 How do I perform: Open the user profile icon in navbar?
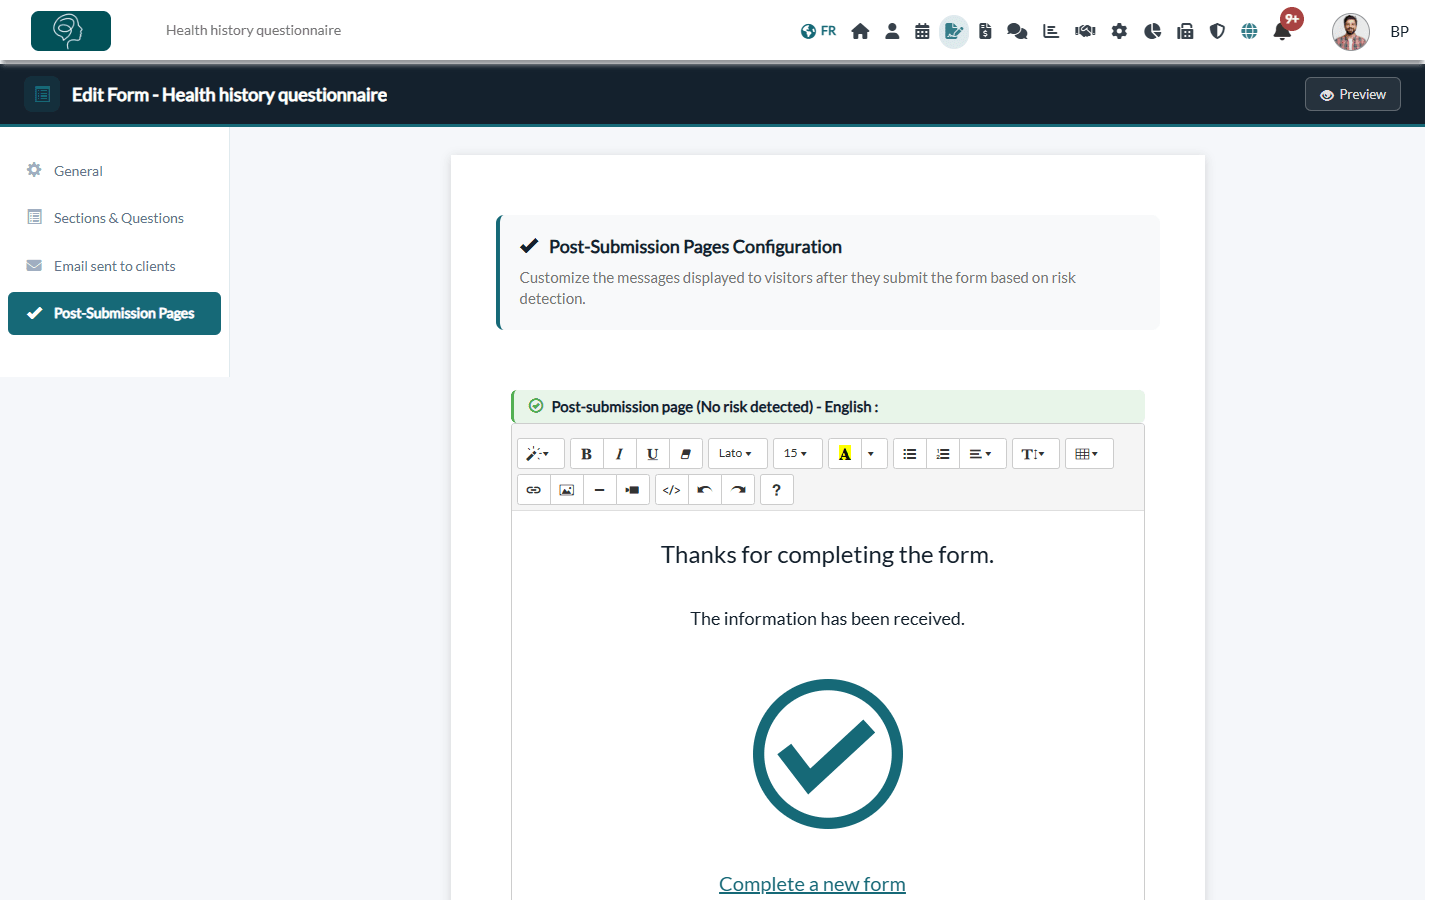pos(892,31)
